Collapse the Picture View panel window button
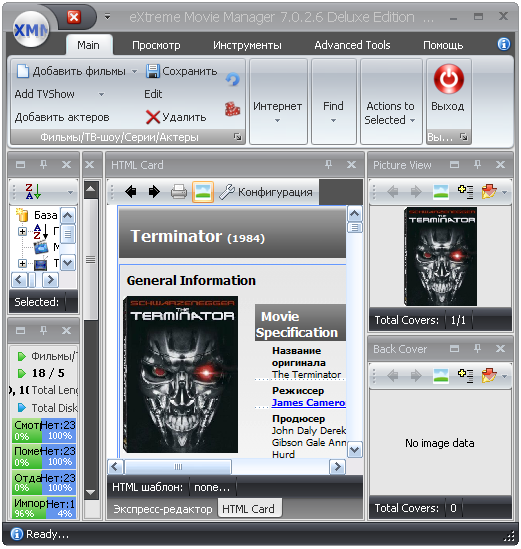The image size is (521, 549). click(x=454, y=164)
